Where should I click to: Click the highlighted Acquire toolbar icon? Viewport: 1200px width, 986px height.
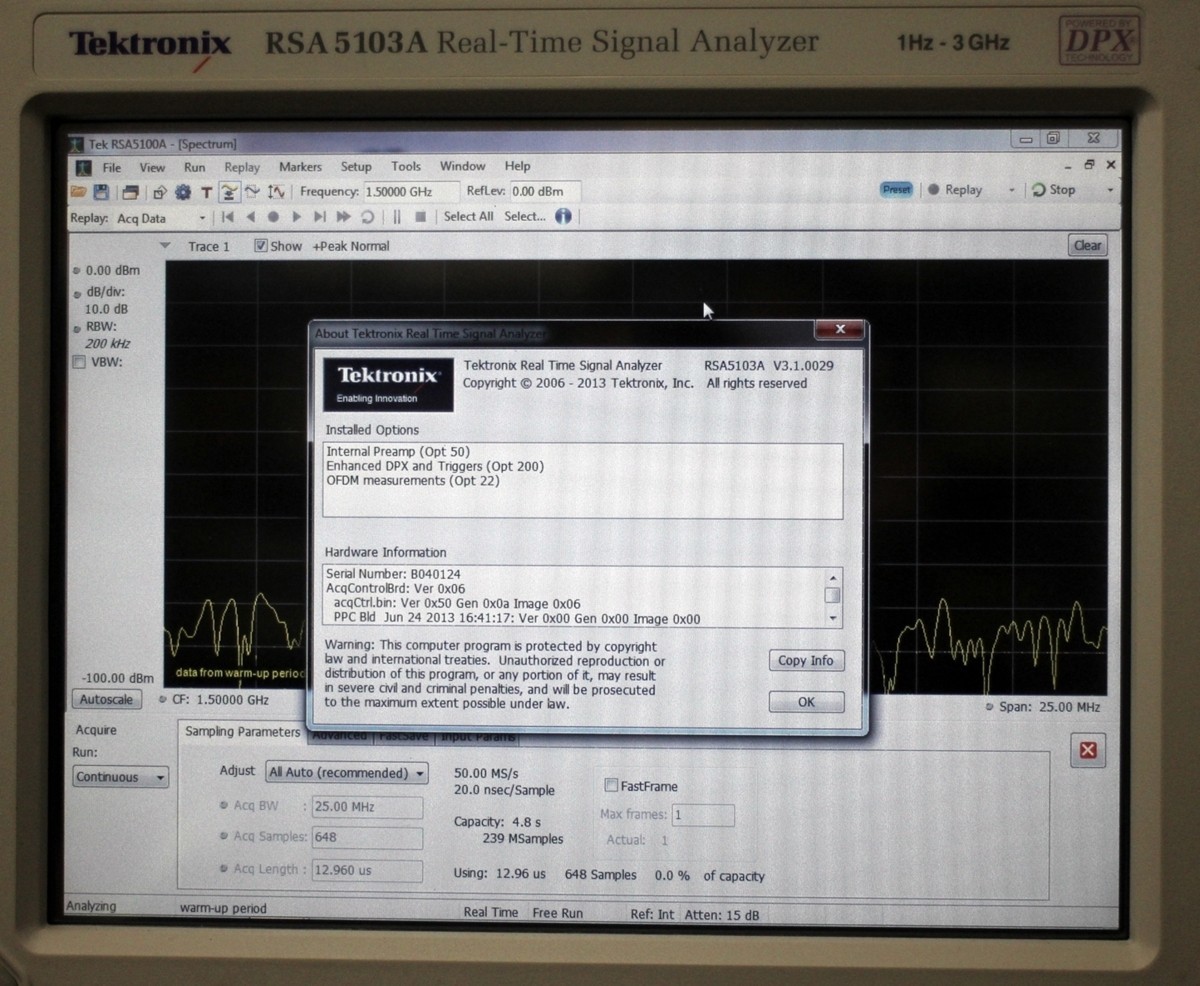(x=229, y=192)
